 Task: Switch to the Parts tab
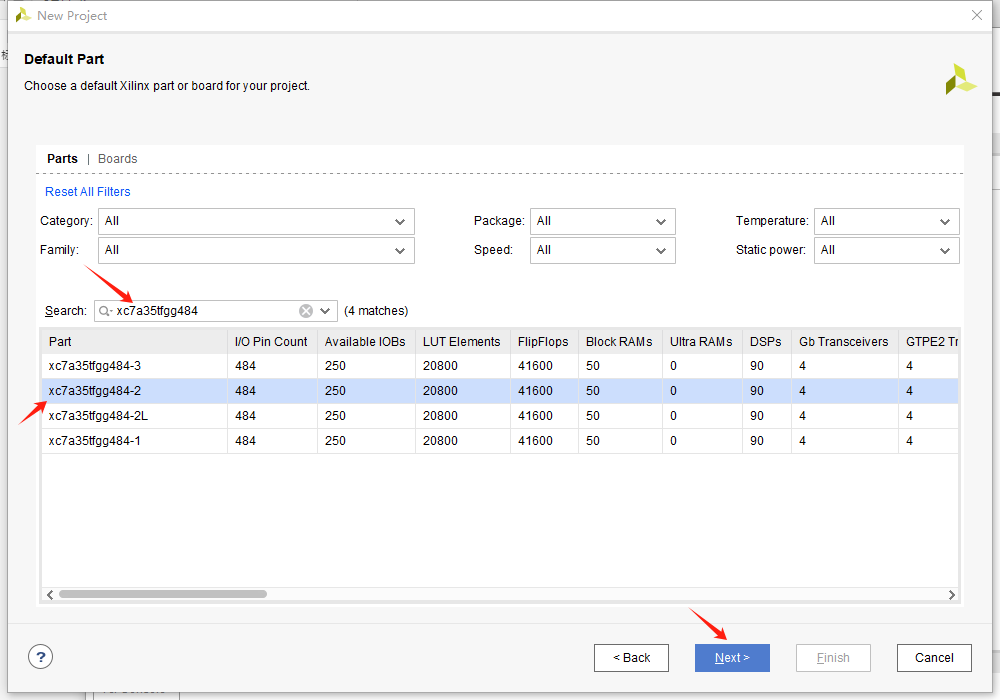(x=62, y=159)
